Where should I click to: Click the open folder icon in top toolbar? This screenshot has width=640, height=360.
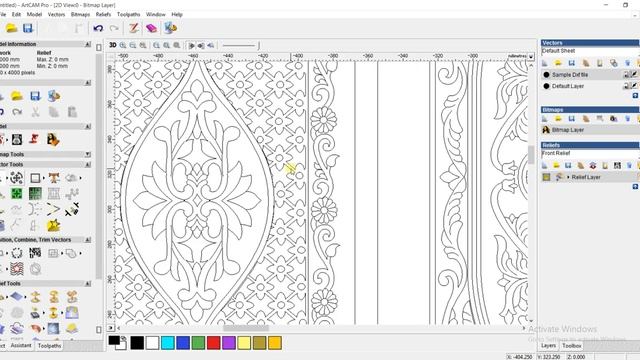click(x=11, y=28)
